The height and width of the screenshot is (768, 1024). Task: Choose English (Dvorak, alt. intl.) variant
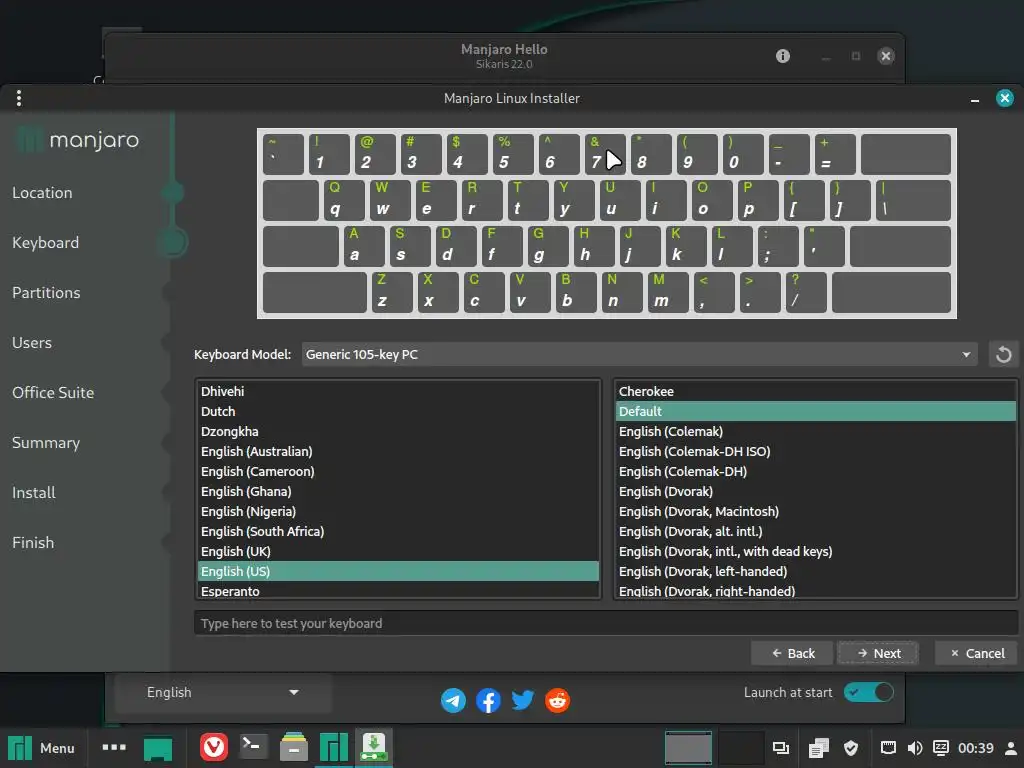click(816, 531)
